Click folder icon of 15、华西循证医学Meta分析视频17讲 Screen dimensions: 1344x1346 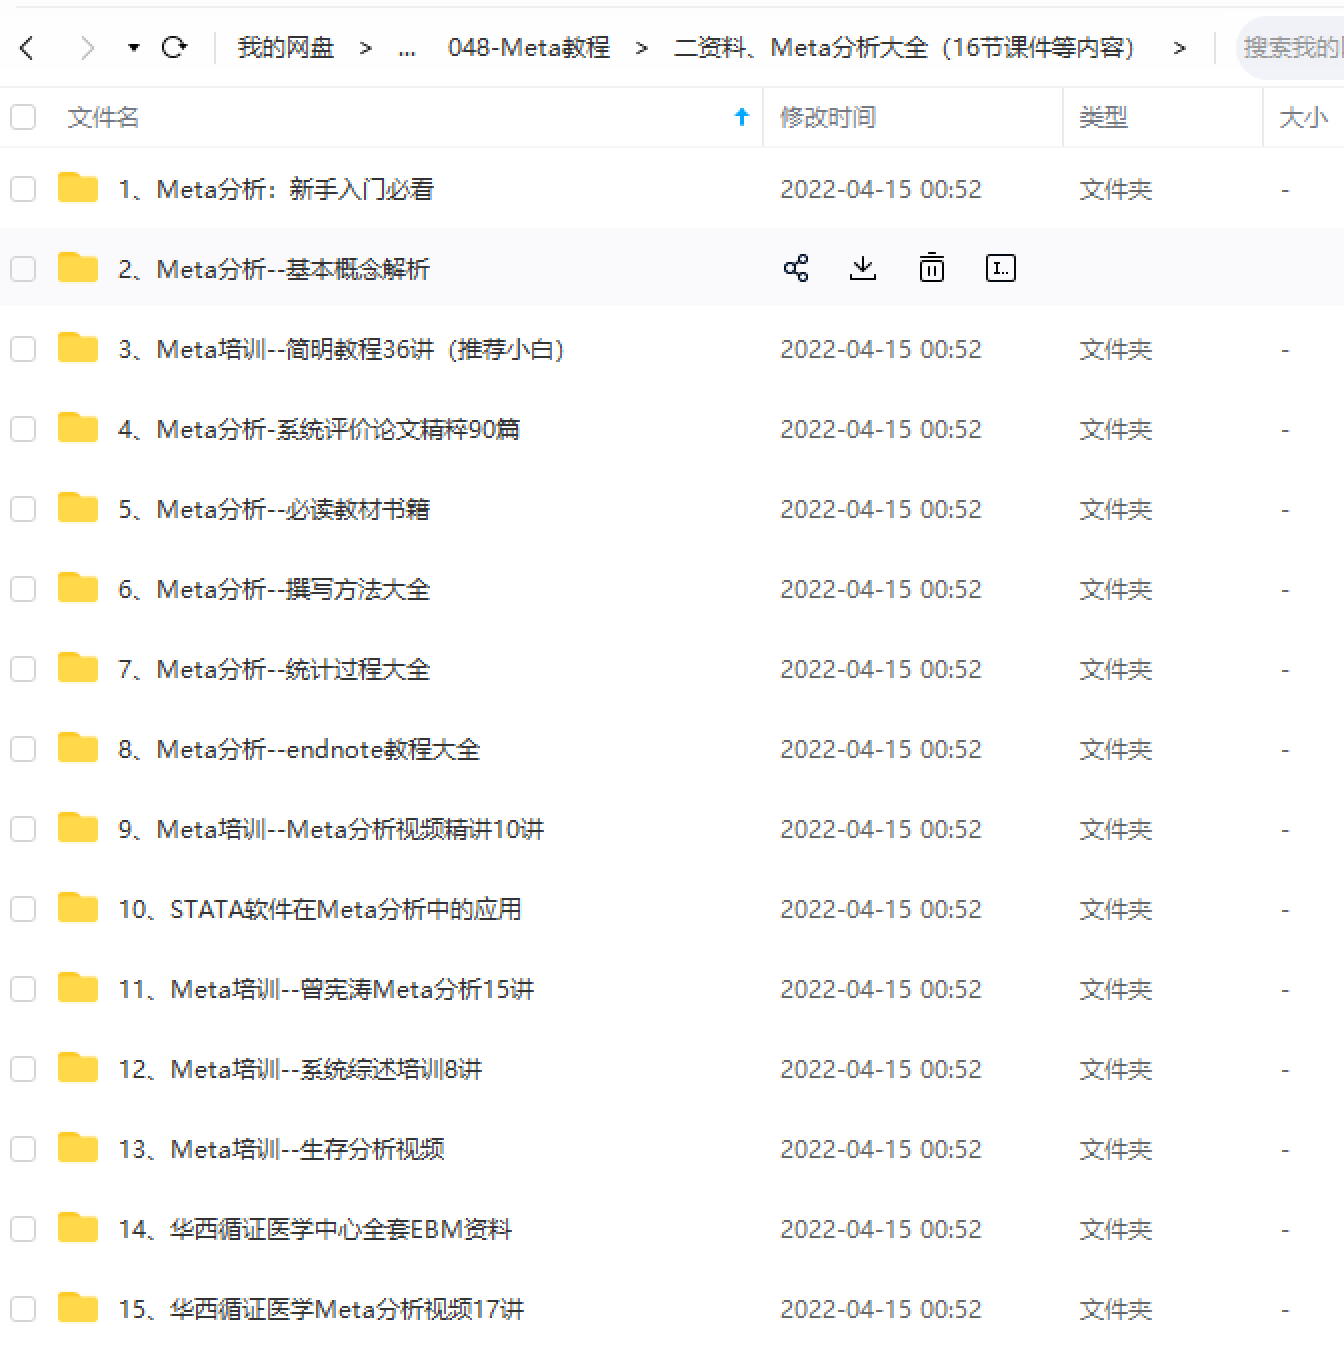[78, 1308]
